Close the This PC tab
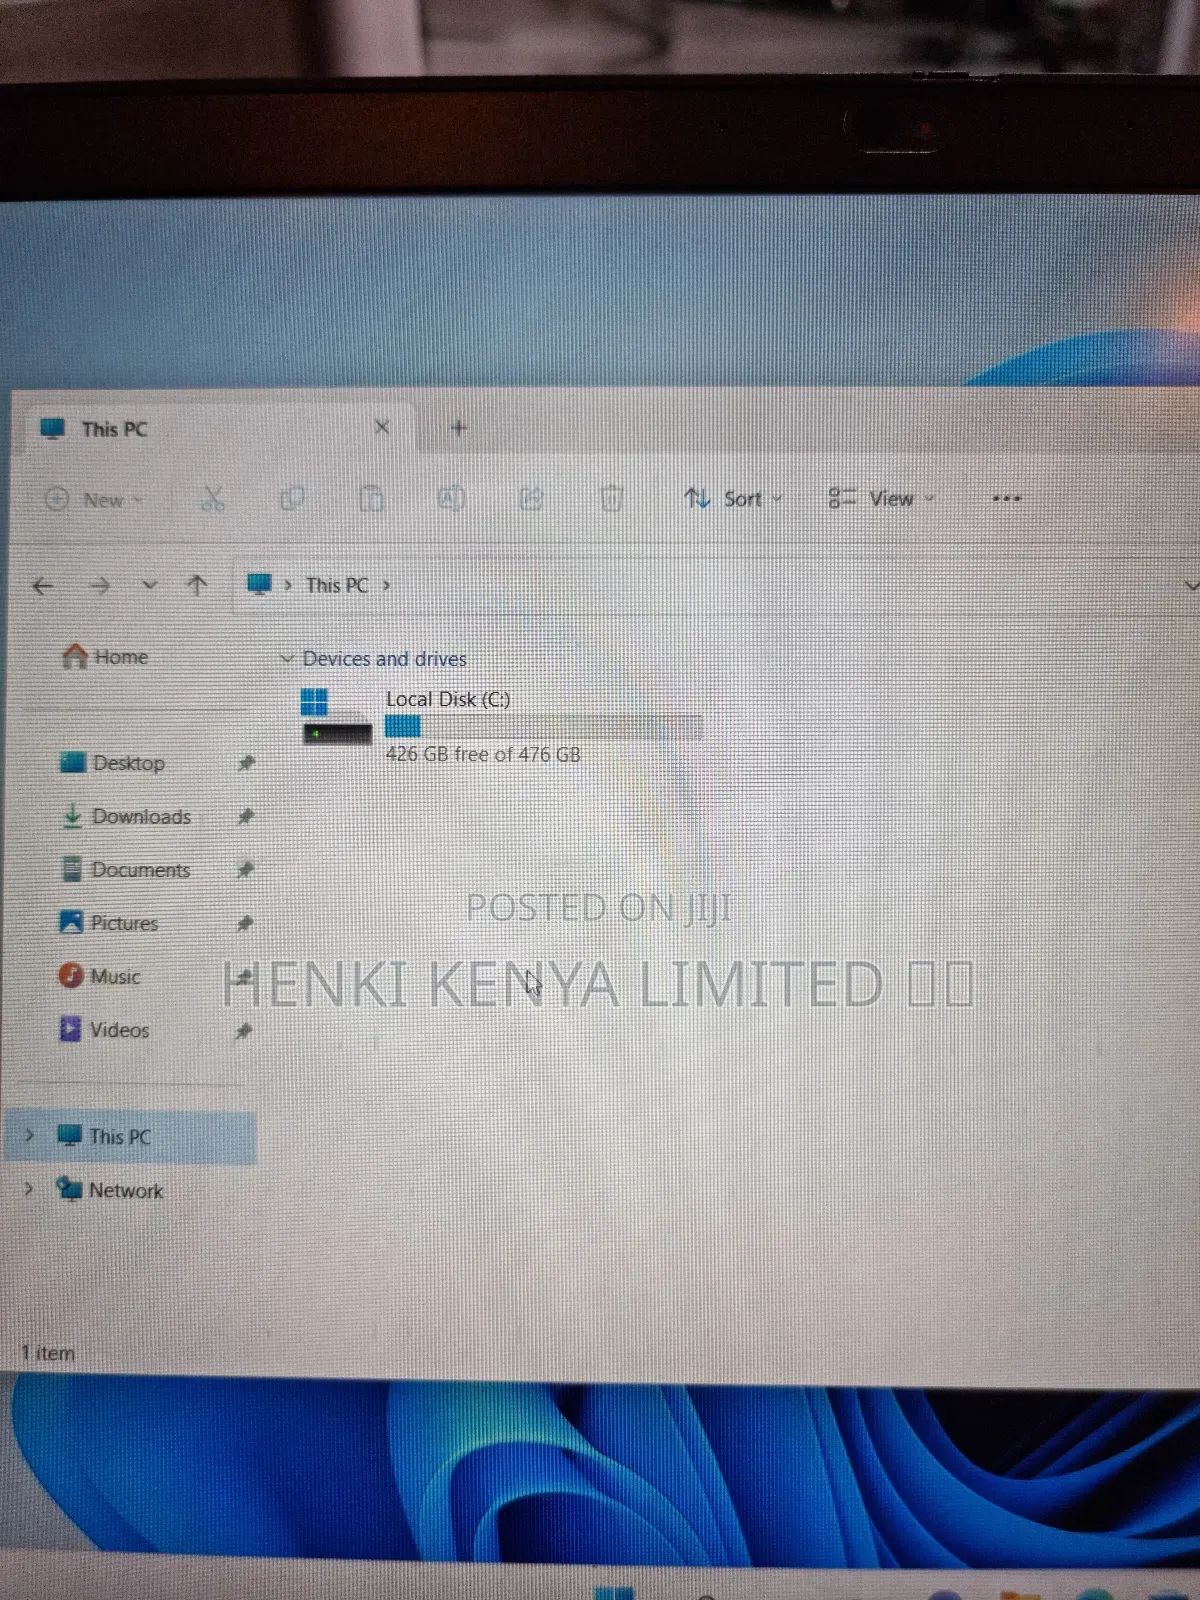 [x=381, y=428]
